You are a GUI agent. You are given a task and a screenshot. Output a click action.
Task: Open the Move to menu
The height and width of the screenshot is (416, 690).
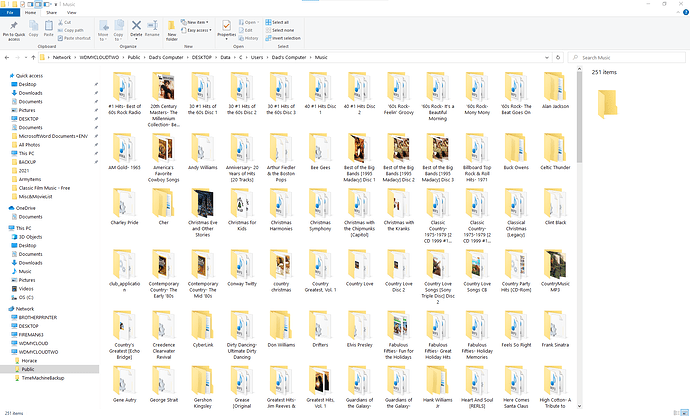pyautogui.click(x=103, y=30)
